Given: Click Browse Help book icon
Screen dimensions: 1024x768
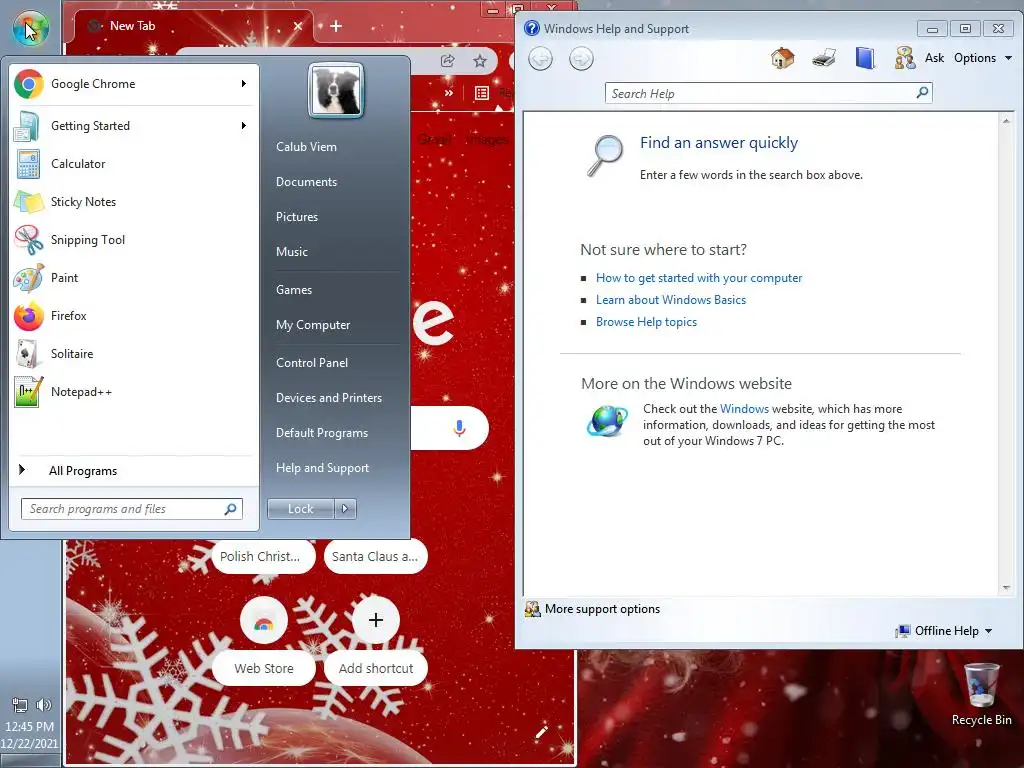Looking at the screenshot, I should (865, 58).
